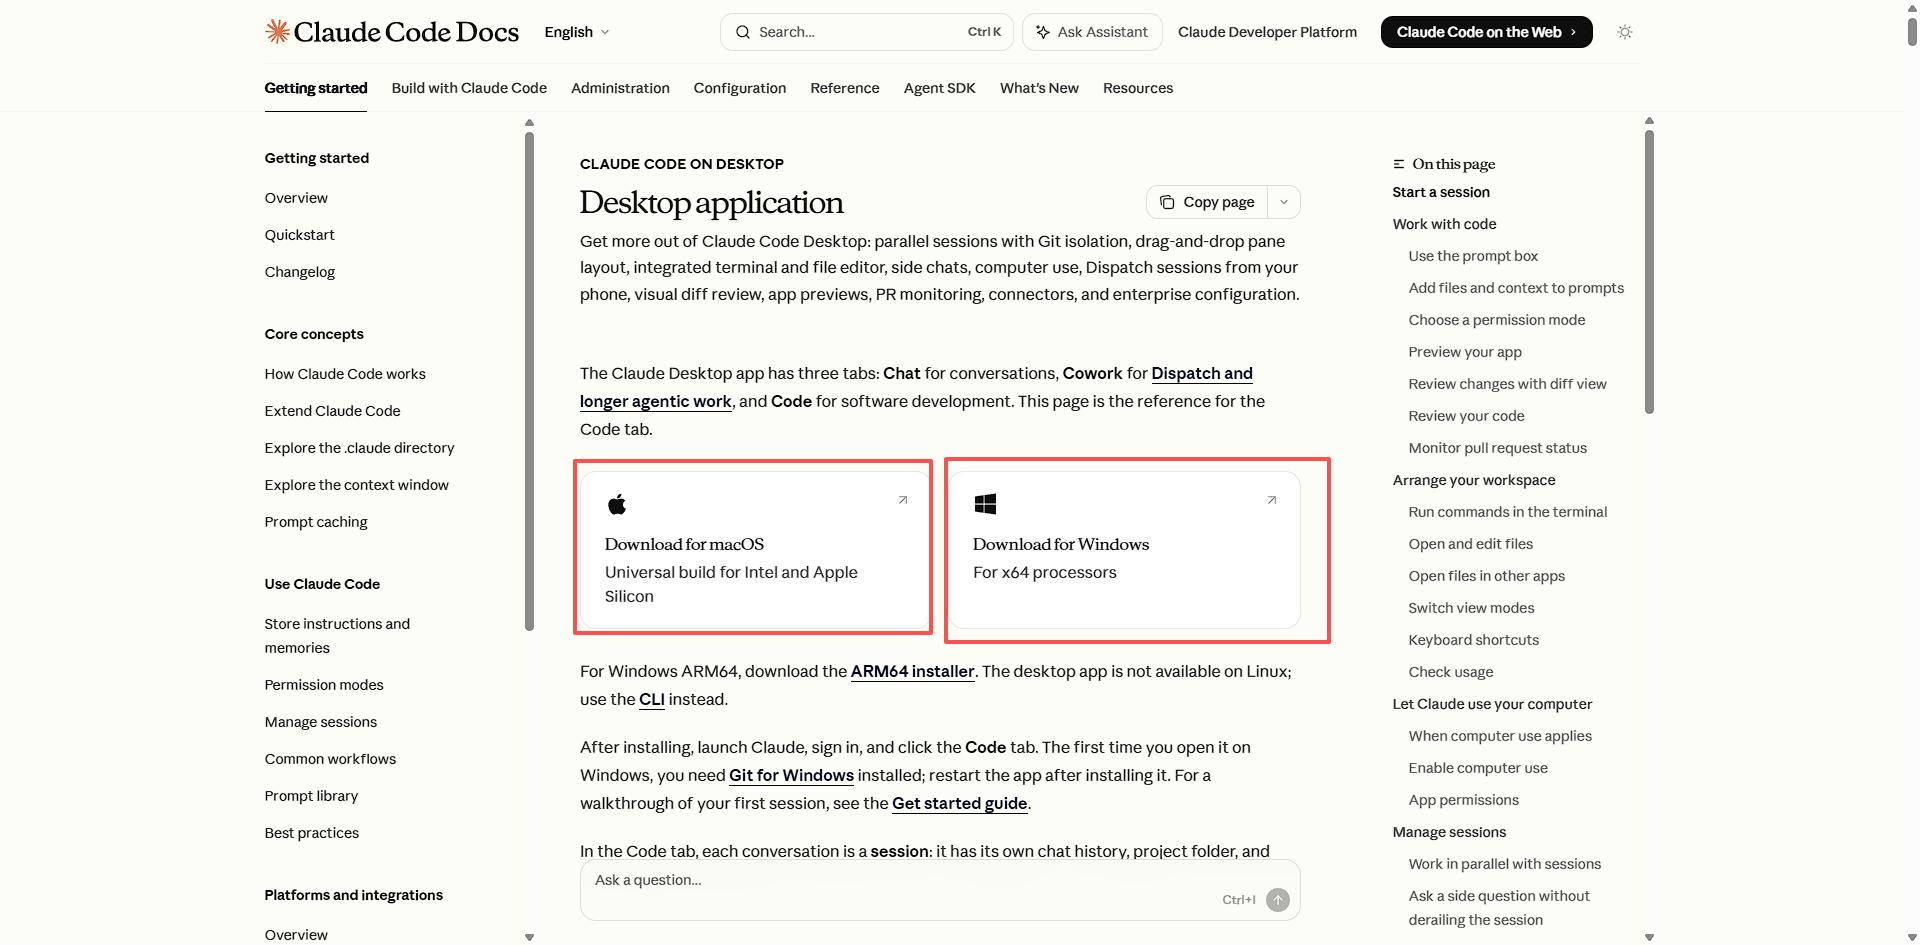1920x945 pixels.
Task: Click the Copy page button
Action: click(x=1207, y=202)
